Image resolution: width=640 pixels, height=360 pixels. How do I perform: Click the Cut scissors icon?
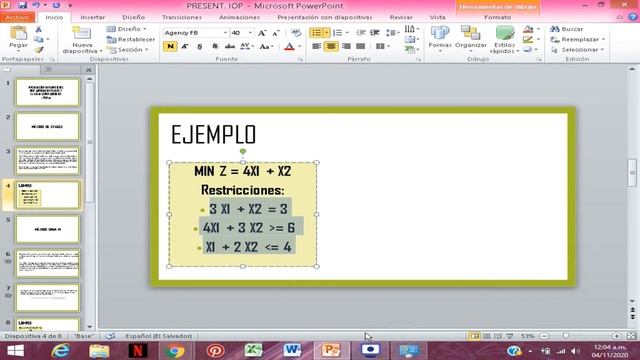(38, 29)
